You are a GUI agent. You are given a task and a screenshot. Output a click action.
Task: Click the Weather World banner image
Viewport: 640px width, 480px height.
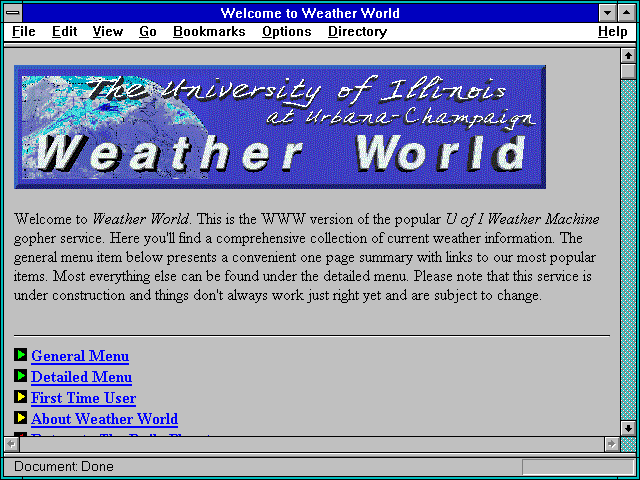[280, 127]
